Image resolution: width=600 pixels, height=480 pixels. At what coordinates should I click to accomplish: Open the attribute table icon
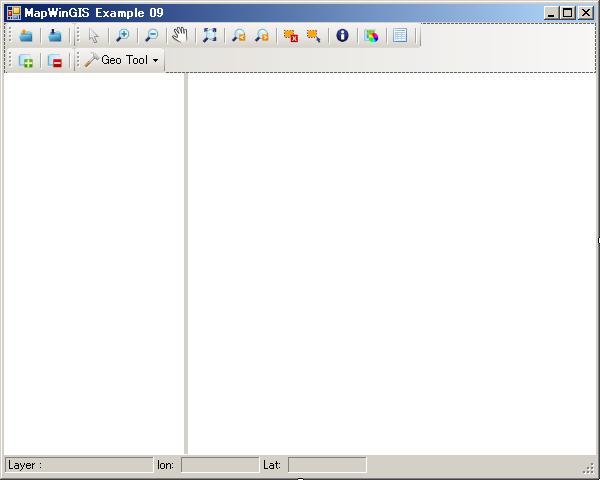click(x=400, y=36)
